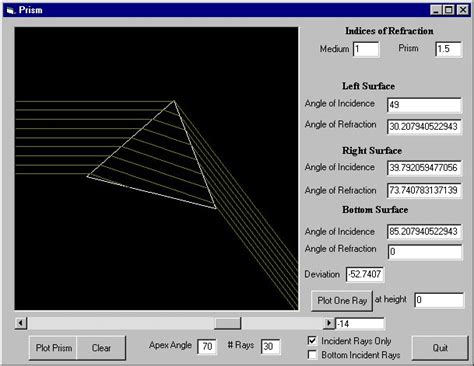Screen dimensions: 474x366
Task: Maximize the Prism window
Action: click(449, 10)
